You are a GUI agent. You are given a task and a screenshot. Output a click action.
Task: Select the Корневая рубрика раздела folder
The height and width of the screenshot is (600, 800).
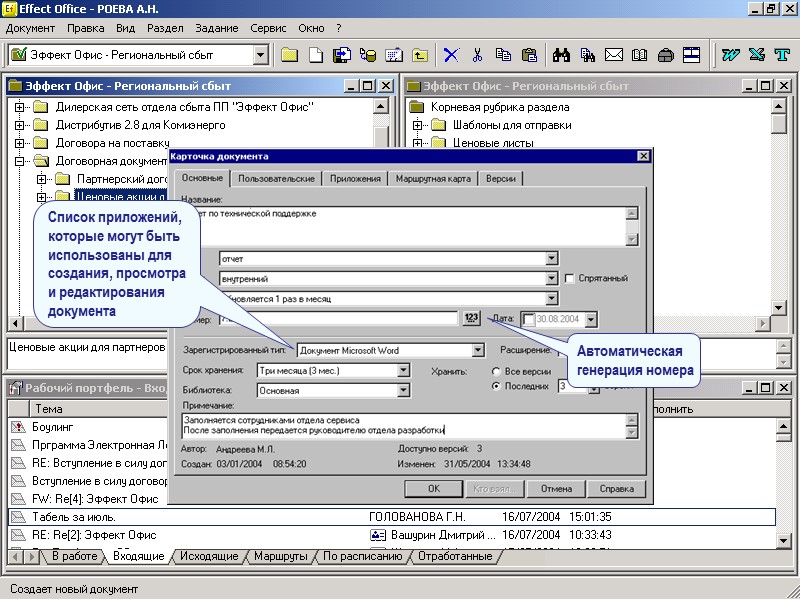pos(499,107)
